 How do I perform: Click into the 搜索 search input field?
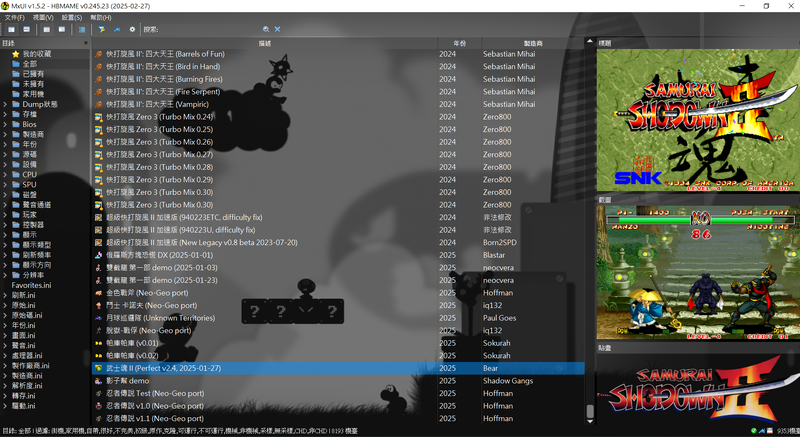click(209, 30)
